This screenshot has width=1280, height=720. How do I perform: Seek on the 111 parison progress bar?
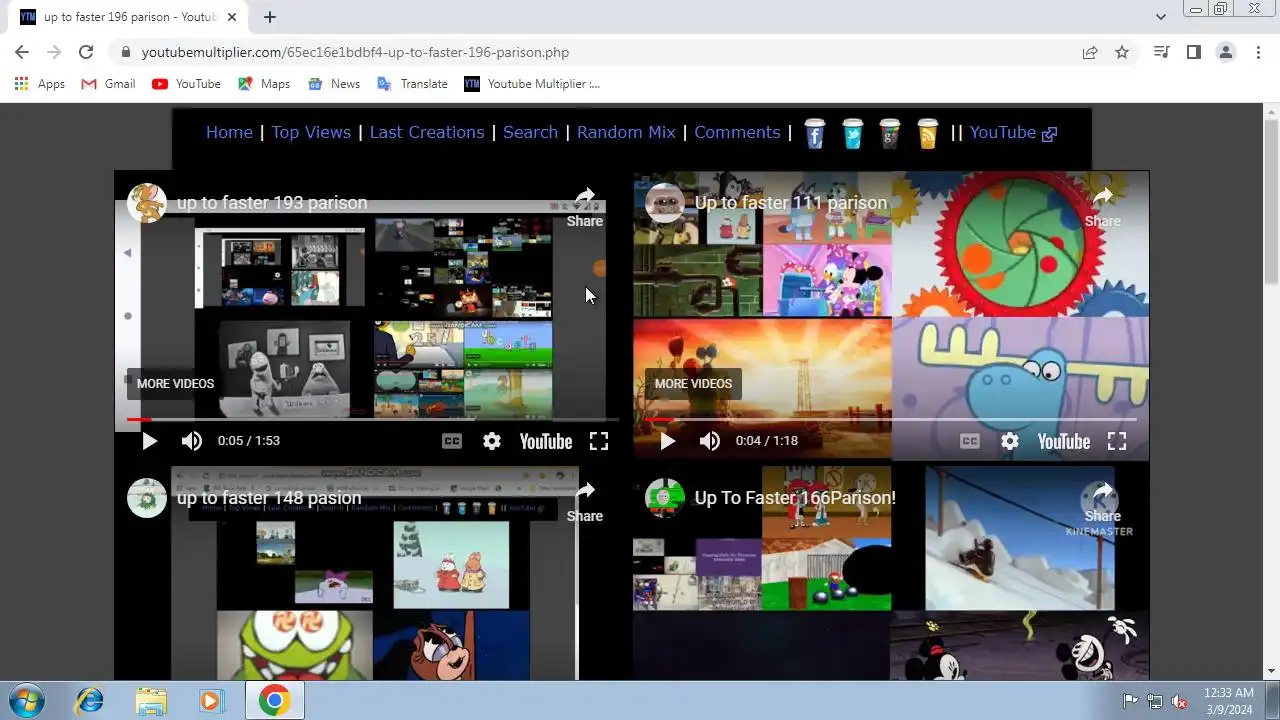click(891, 419)
